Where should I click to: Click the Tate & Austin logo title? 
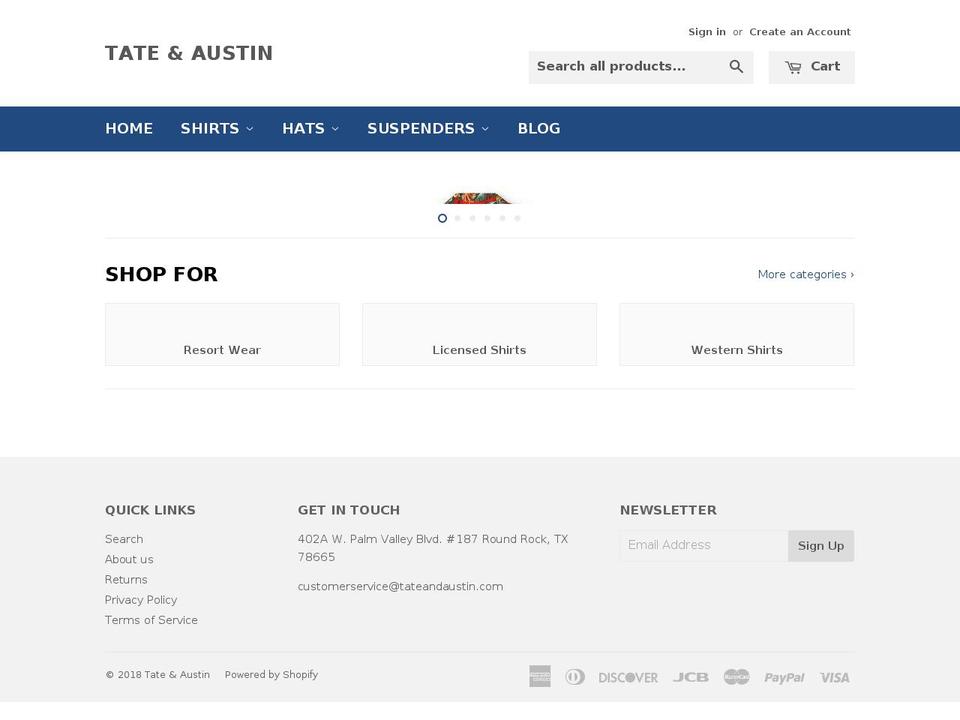pos(189,53)
